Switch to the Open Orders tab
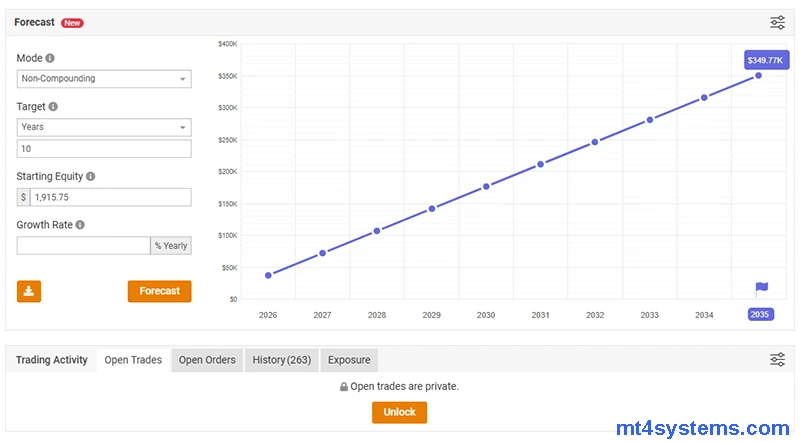800x442 pixels. [207, 360]
